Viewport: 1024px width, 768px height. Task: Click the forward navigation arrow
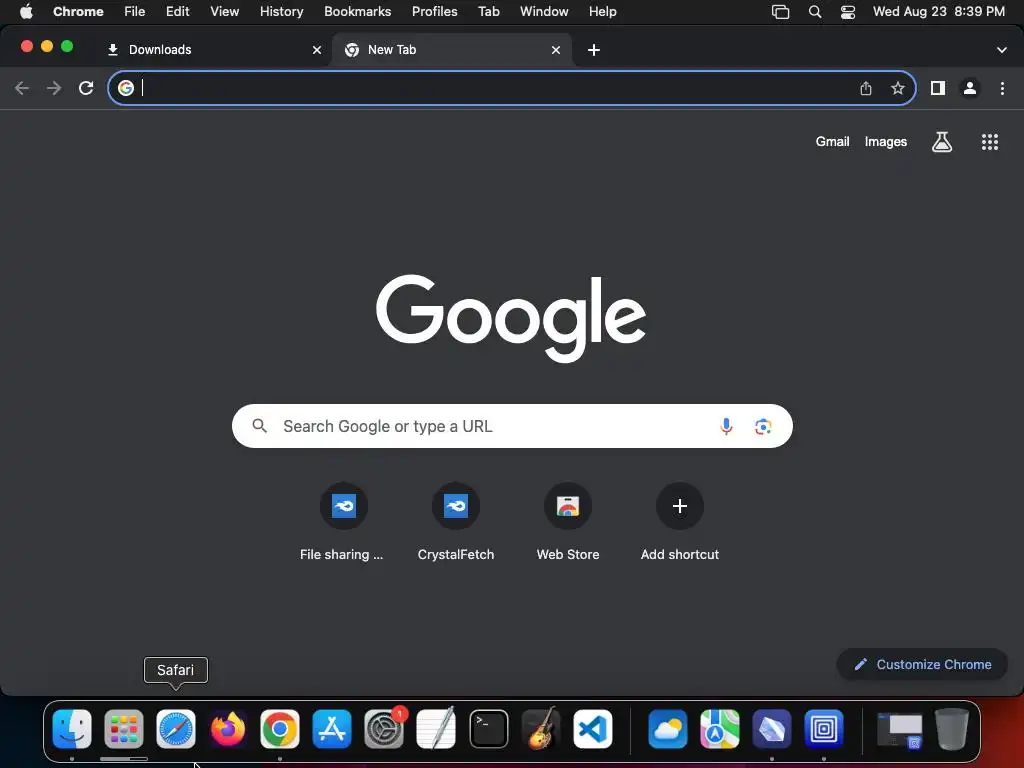(54, 88)
